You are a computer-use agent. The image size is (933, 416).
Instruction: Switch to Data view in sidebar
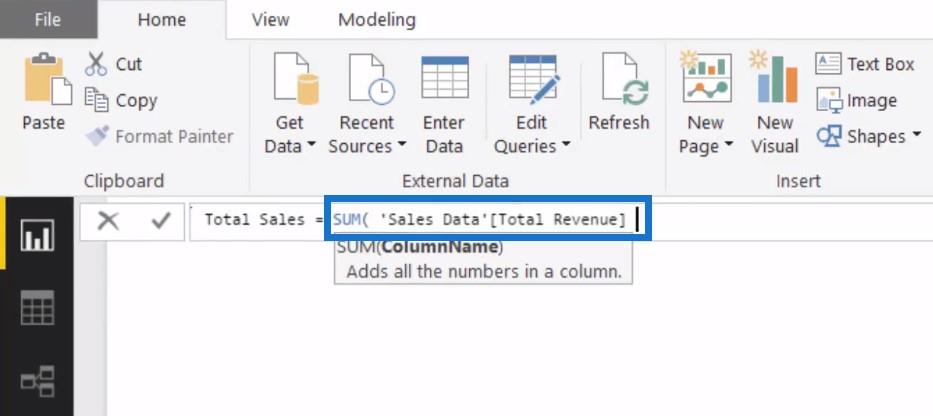click(x=37, y=308)
